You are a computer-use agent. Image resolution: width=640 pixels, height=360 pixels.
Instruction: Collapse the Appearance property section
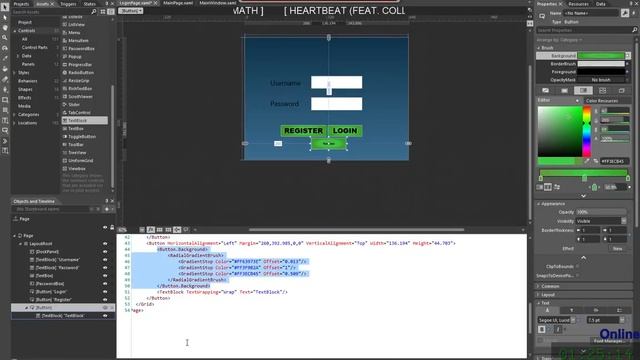(539, 204)
